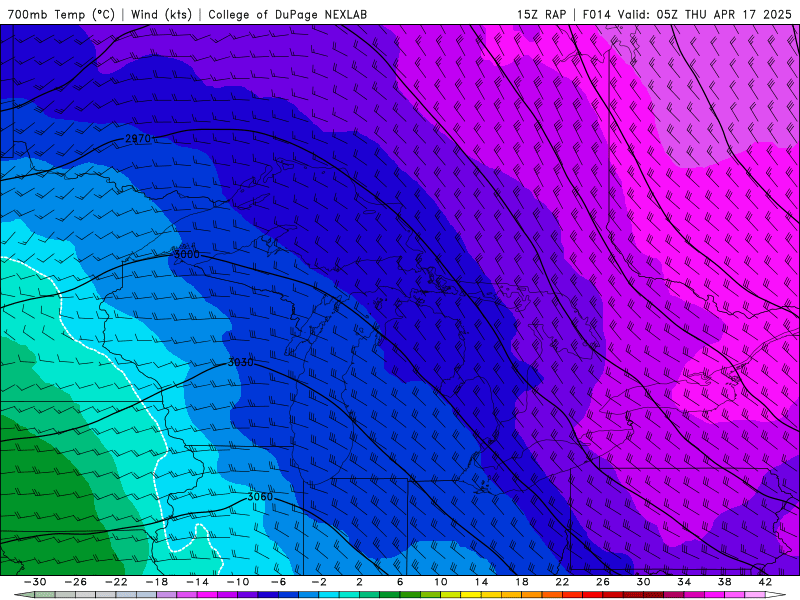Image resolution: width=800 pixels, height=600 pixels.
Task: Click the 26 color scale label
Action: pyautogui.click(x=603, y=582)
